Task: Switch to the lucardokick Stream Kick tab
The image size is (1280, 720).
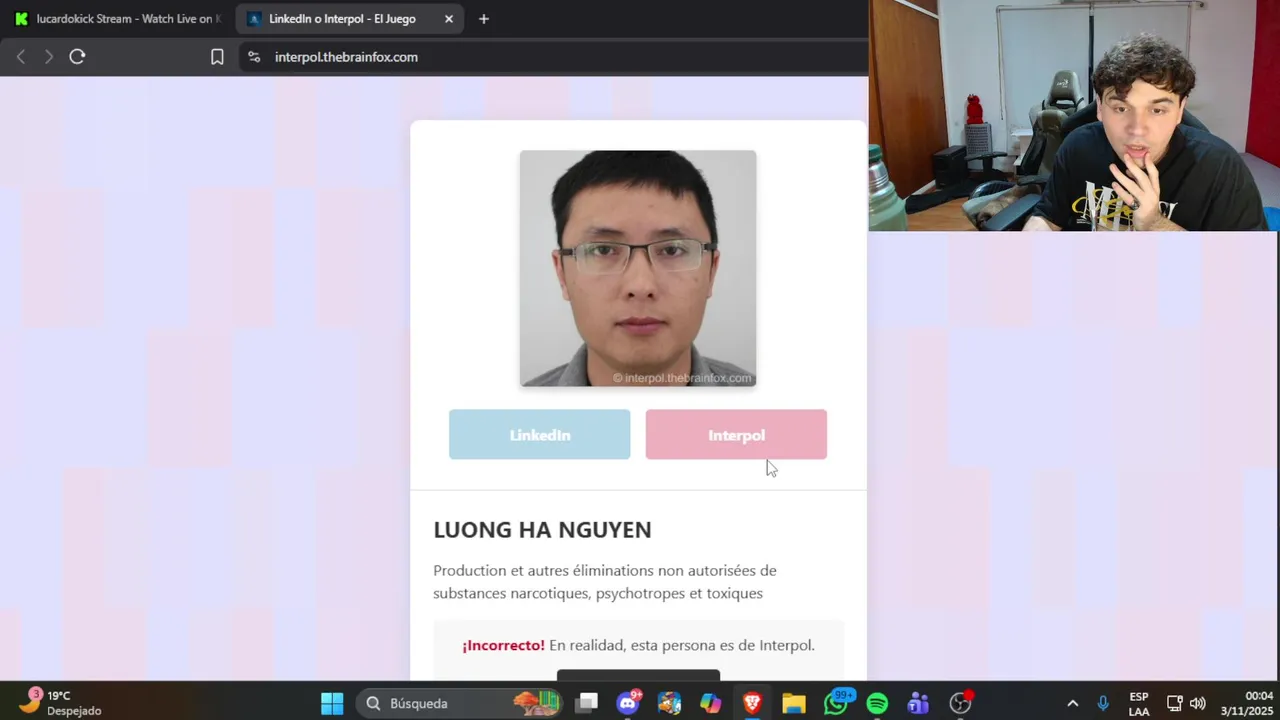Action: pyautogui.click(x=118, y=19)
